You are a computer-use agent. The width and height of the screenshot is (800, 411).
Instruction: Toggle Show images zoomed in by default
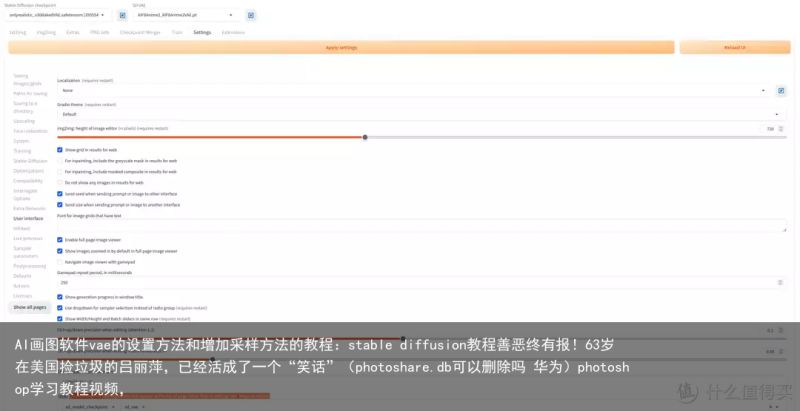[x=60, y=251]
